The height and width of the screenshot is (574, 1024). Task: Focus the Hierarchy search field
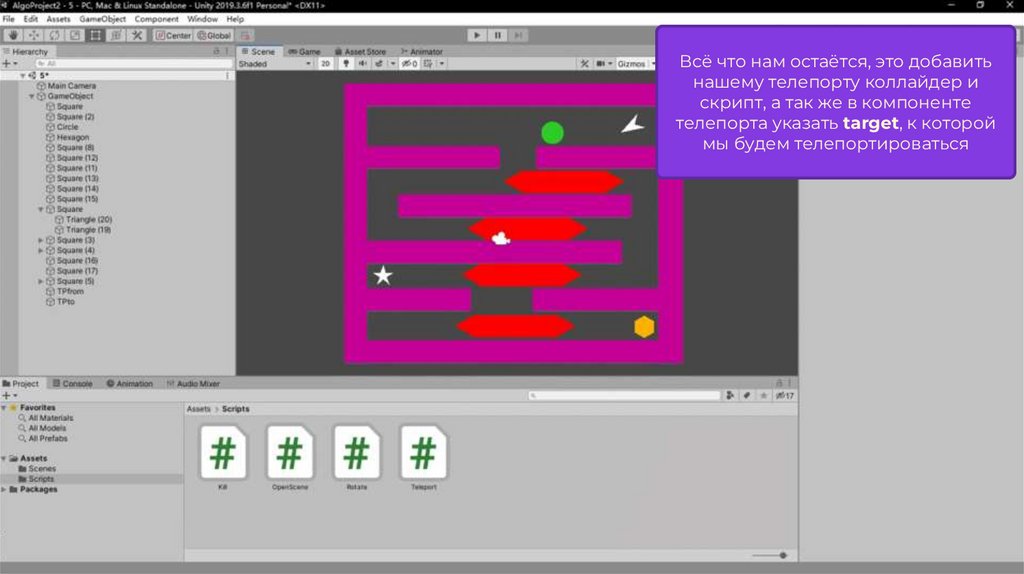134,64
